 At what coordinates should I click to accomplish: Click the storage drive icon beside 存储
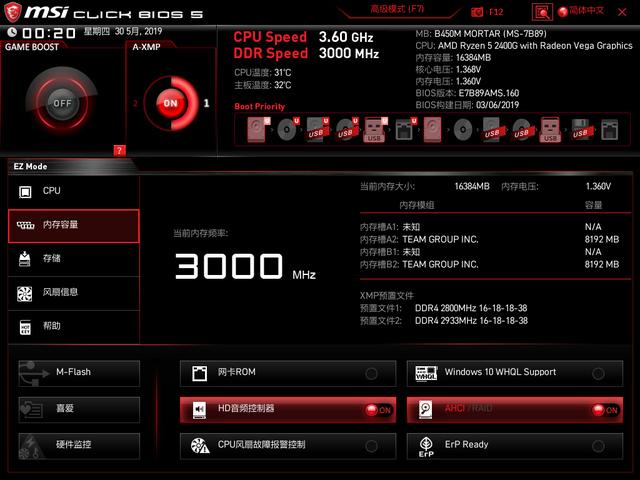[24, 259]
